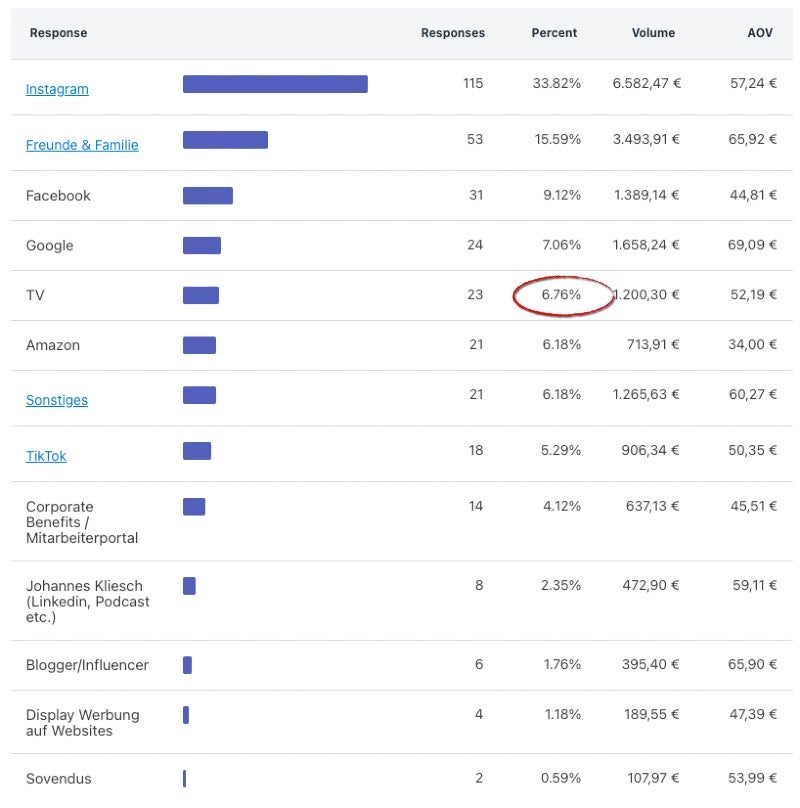This screenshot has height=808, width=800.
Task: Click Display Werbung auf Websites label
Action: [x=83, y=723]
